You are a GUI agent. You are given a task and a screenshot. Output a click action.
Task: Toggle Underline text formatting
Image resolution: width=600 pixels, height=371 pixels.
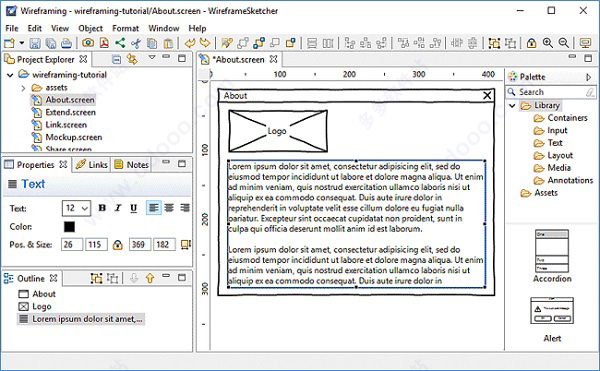click(x=134, y=208)
